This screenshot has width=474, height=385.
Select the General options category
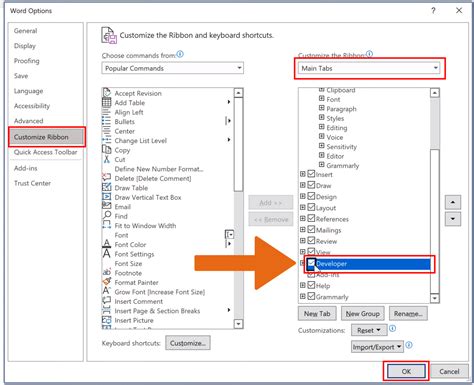tap(26, 31)
